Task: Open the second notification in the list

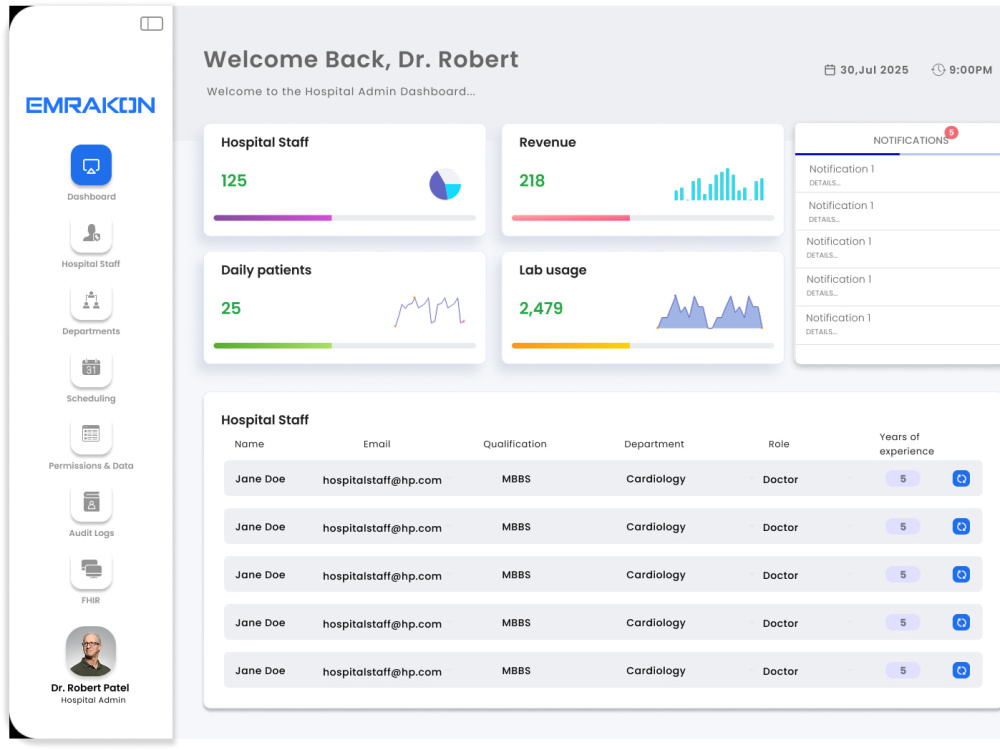Action: [x=898, y=211]
